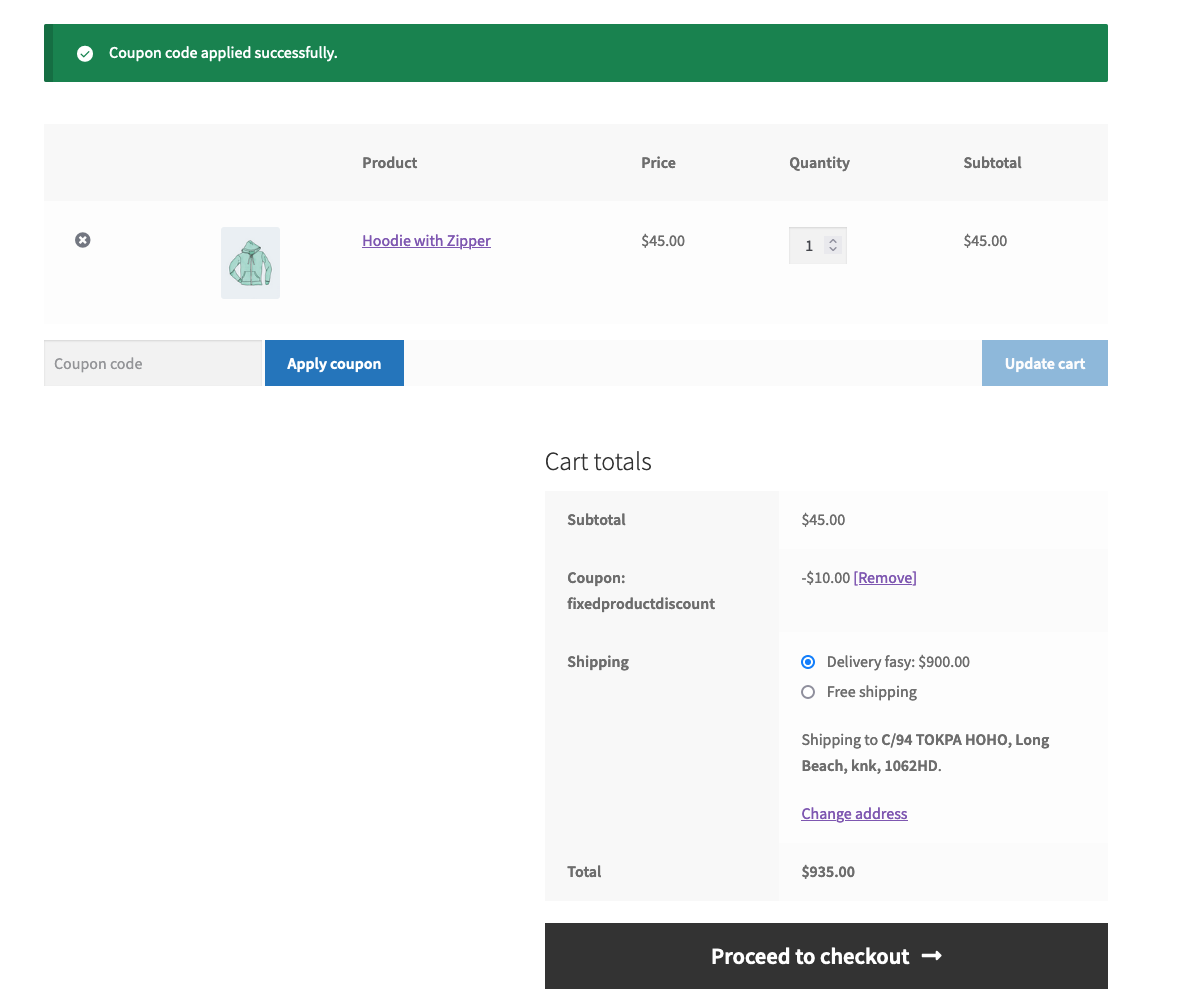Select the Delivery fasy shipping option
The width and height of the screenshot is (1178, 1008).
pyautogui.click(x=808, y=662)
